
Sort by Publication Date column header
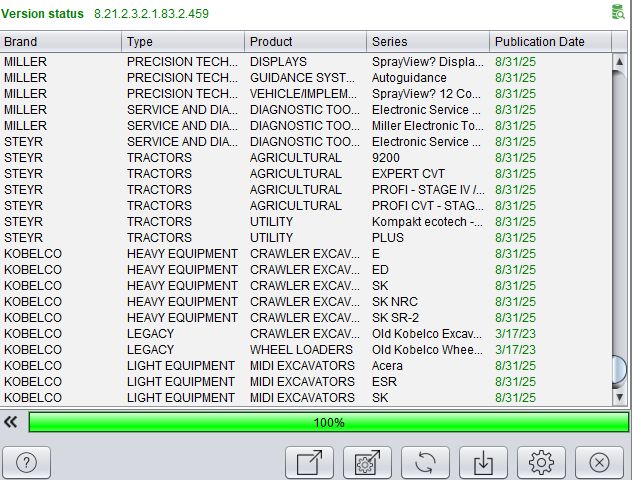point(550,42)
